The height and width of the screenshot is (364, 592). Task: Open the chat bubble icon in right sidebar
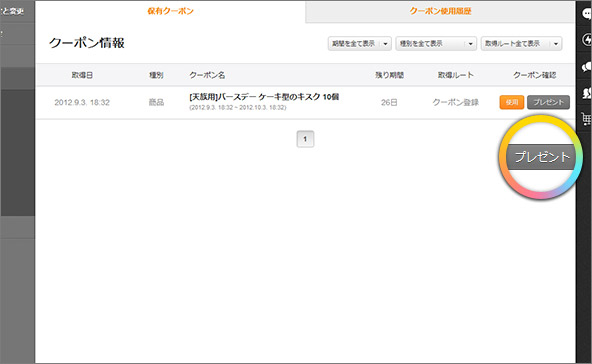[586, 14]
